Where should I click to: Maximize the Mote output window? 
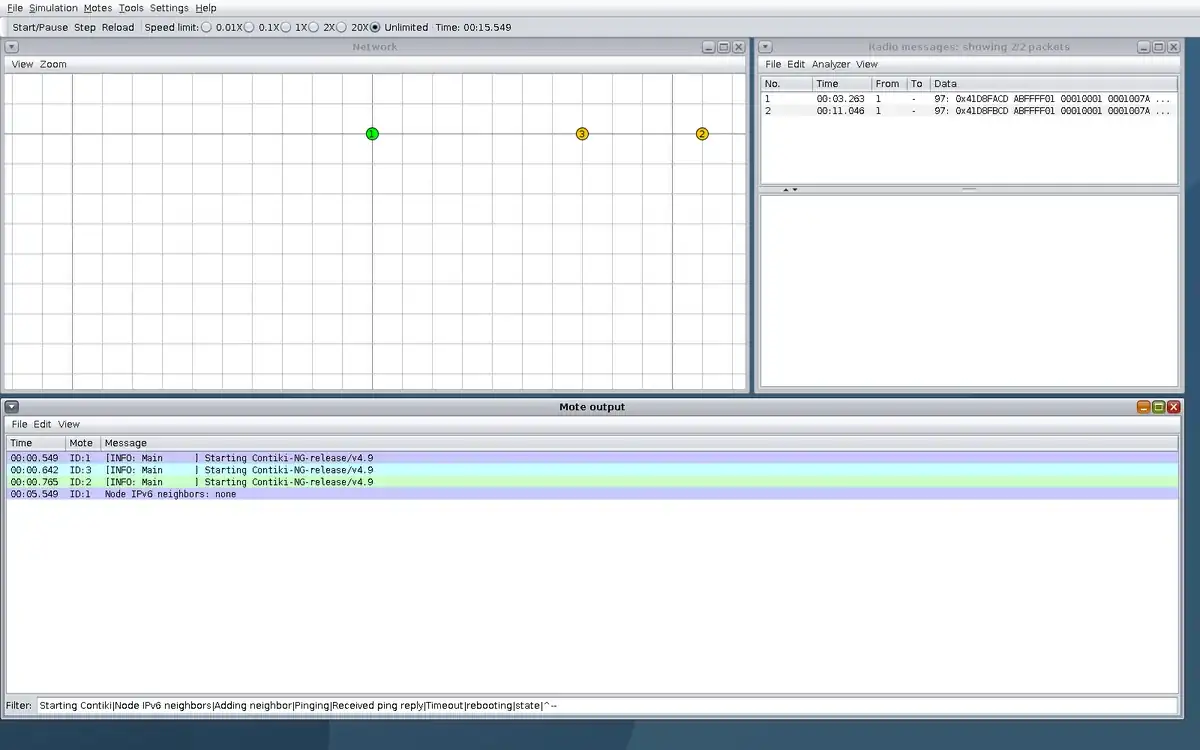pos(1159,407)
